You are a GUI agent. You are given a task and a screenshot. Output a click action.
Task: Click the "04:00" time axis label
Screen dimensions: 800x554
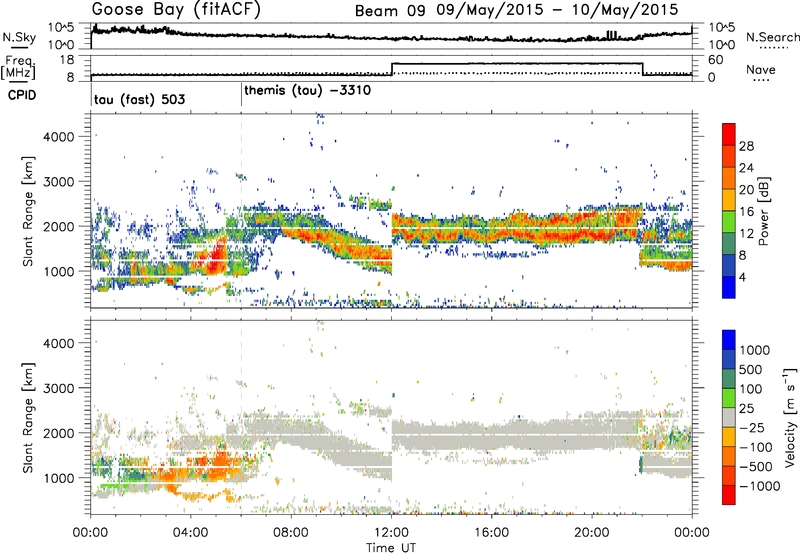(191, 533)
